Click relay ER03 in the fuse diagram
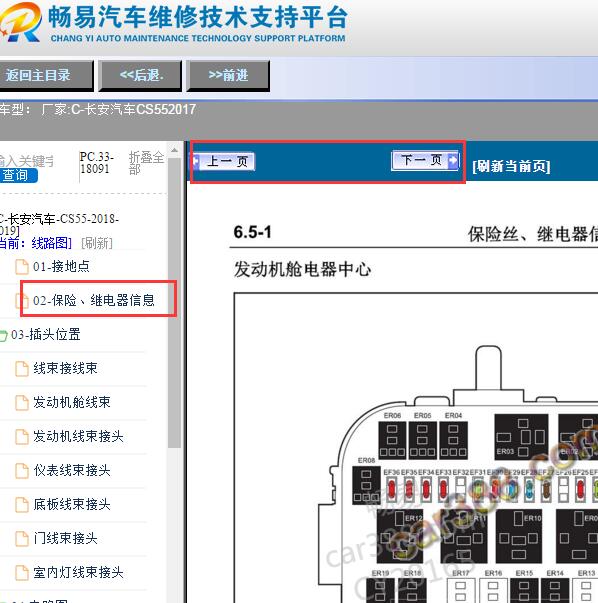 (521, 438)
